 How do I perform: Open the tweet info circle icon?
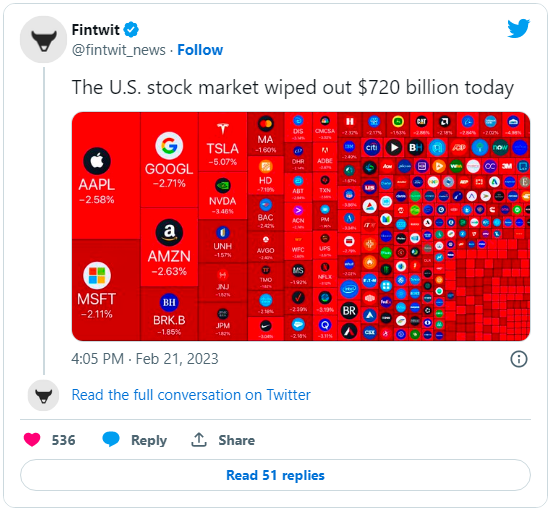(x=519, y=359)
